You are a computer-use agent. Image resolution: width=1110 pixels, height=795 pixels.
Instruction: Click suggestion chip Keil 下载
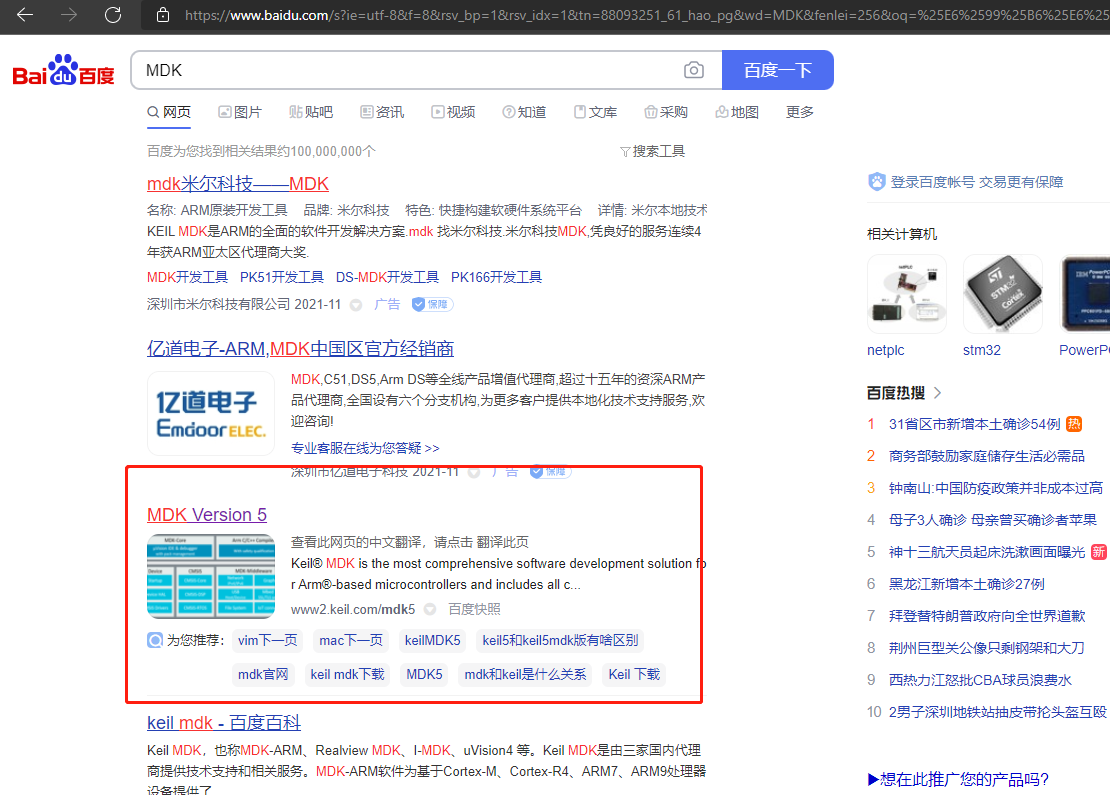pyautogui.click(x=634, y=675)
